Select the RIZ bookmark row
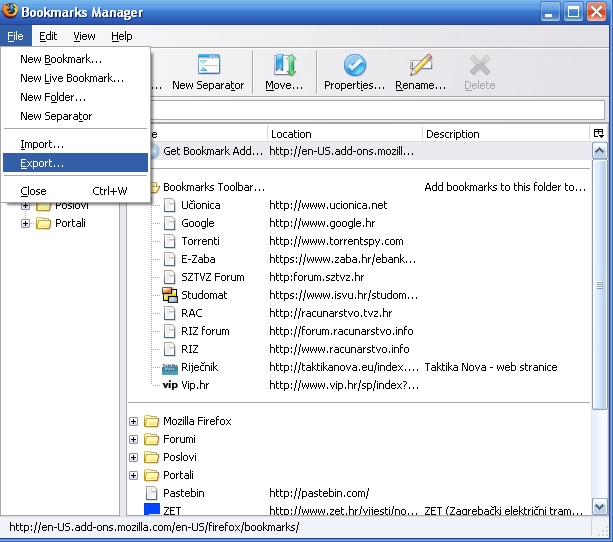Viewport: 613px width, 542px height. coord(358,349)
